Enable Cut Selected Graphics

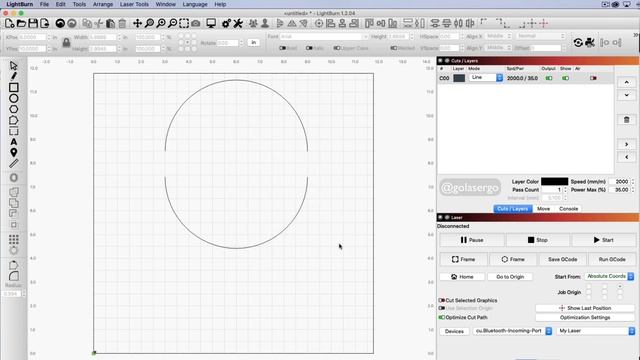pos(442,300)
